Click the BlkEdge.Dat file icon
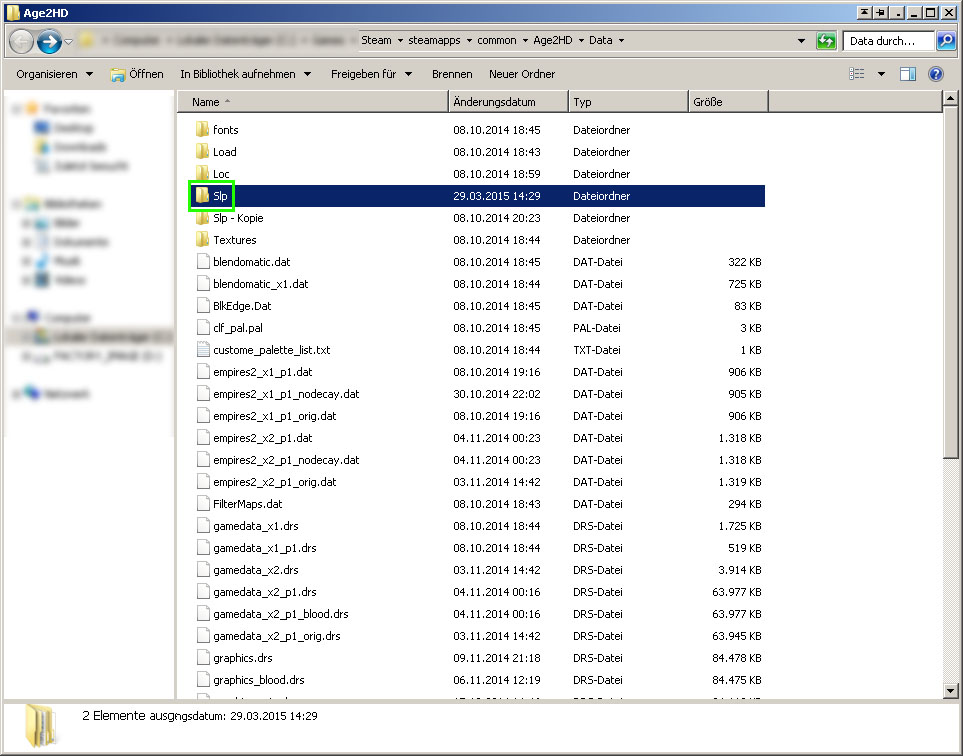963x756 pixels. tap(203, 306)
